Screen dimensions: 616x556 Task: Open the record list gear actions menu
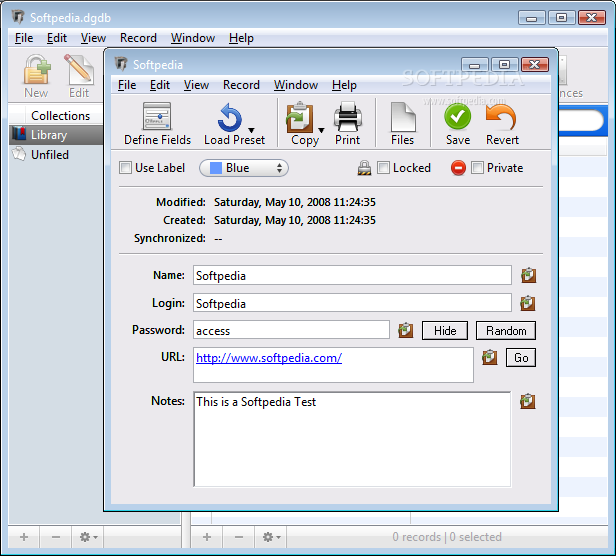coord(271,537)
